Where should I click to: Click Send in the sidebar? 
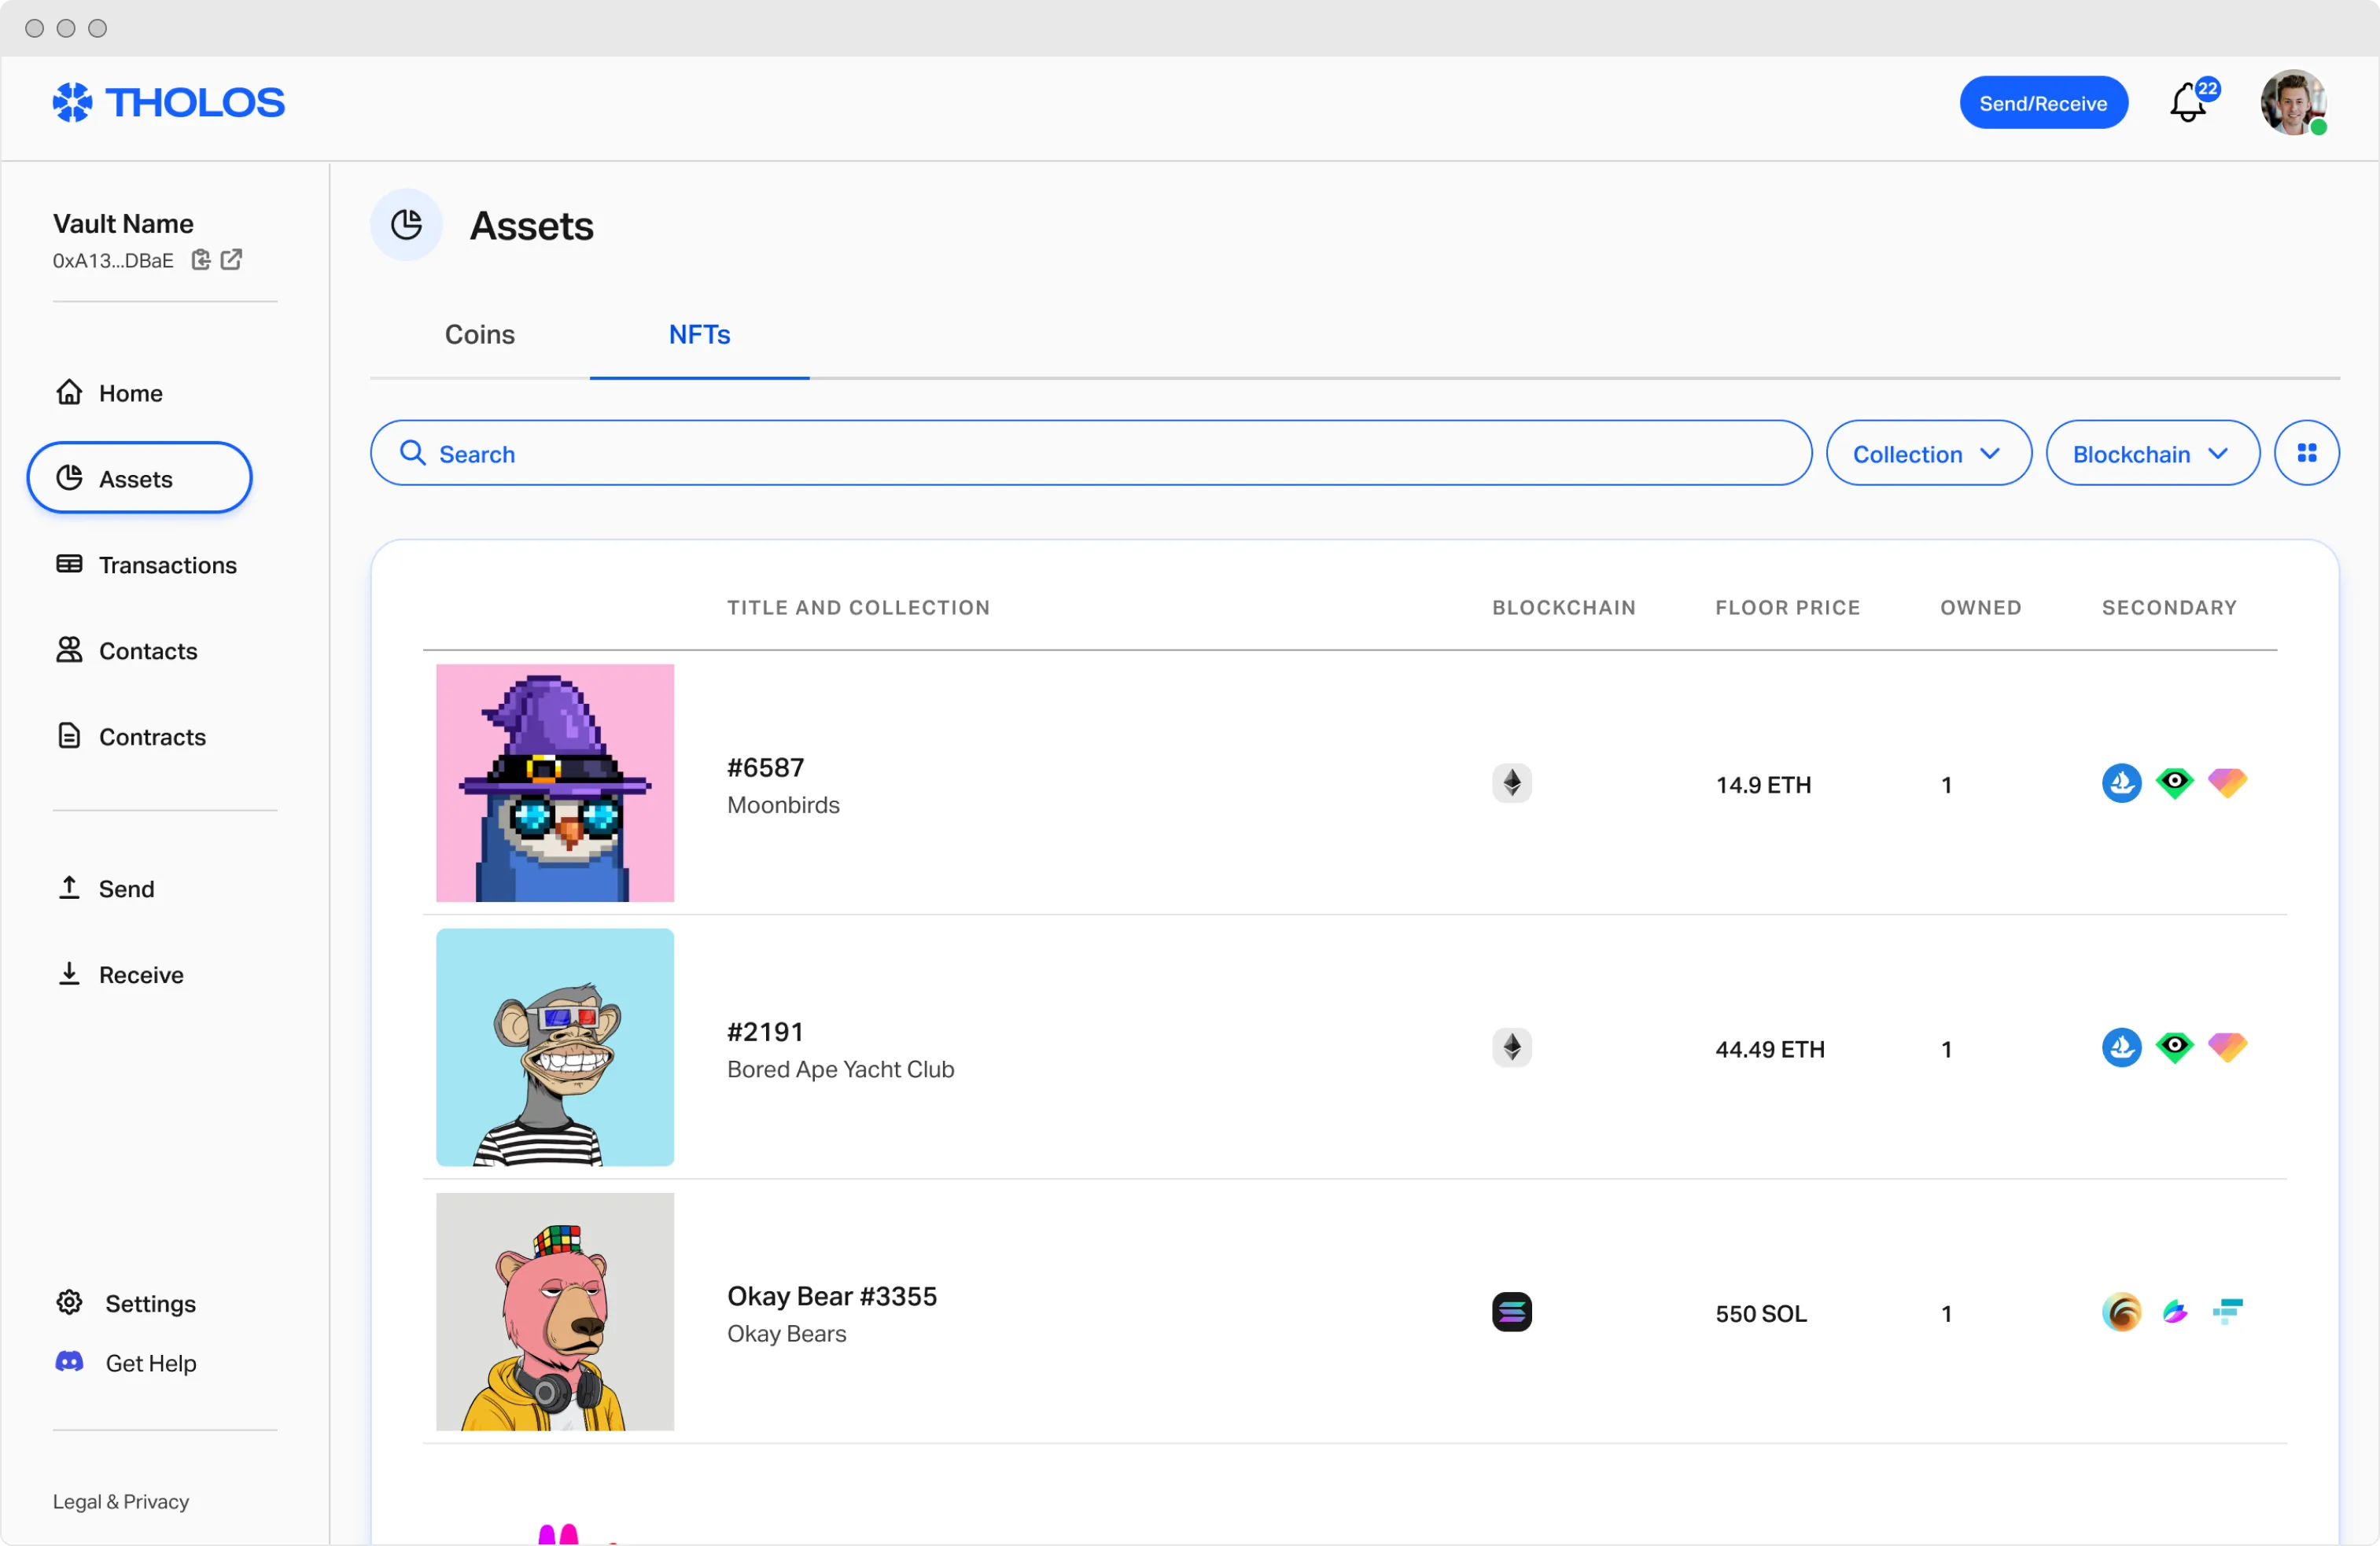[x=105, y=888]
